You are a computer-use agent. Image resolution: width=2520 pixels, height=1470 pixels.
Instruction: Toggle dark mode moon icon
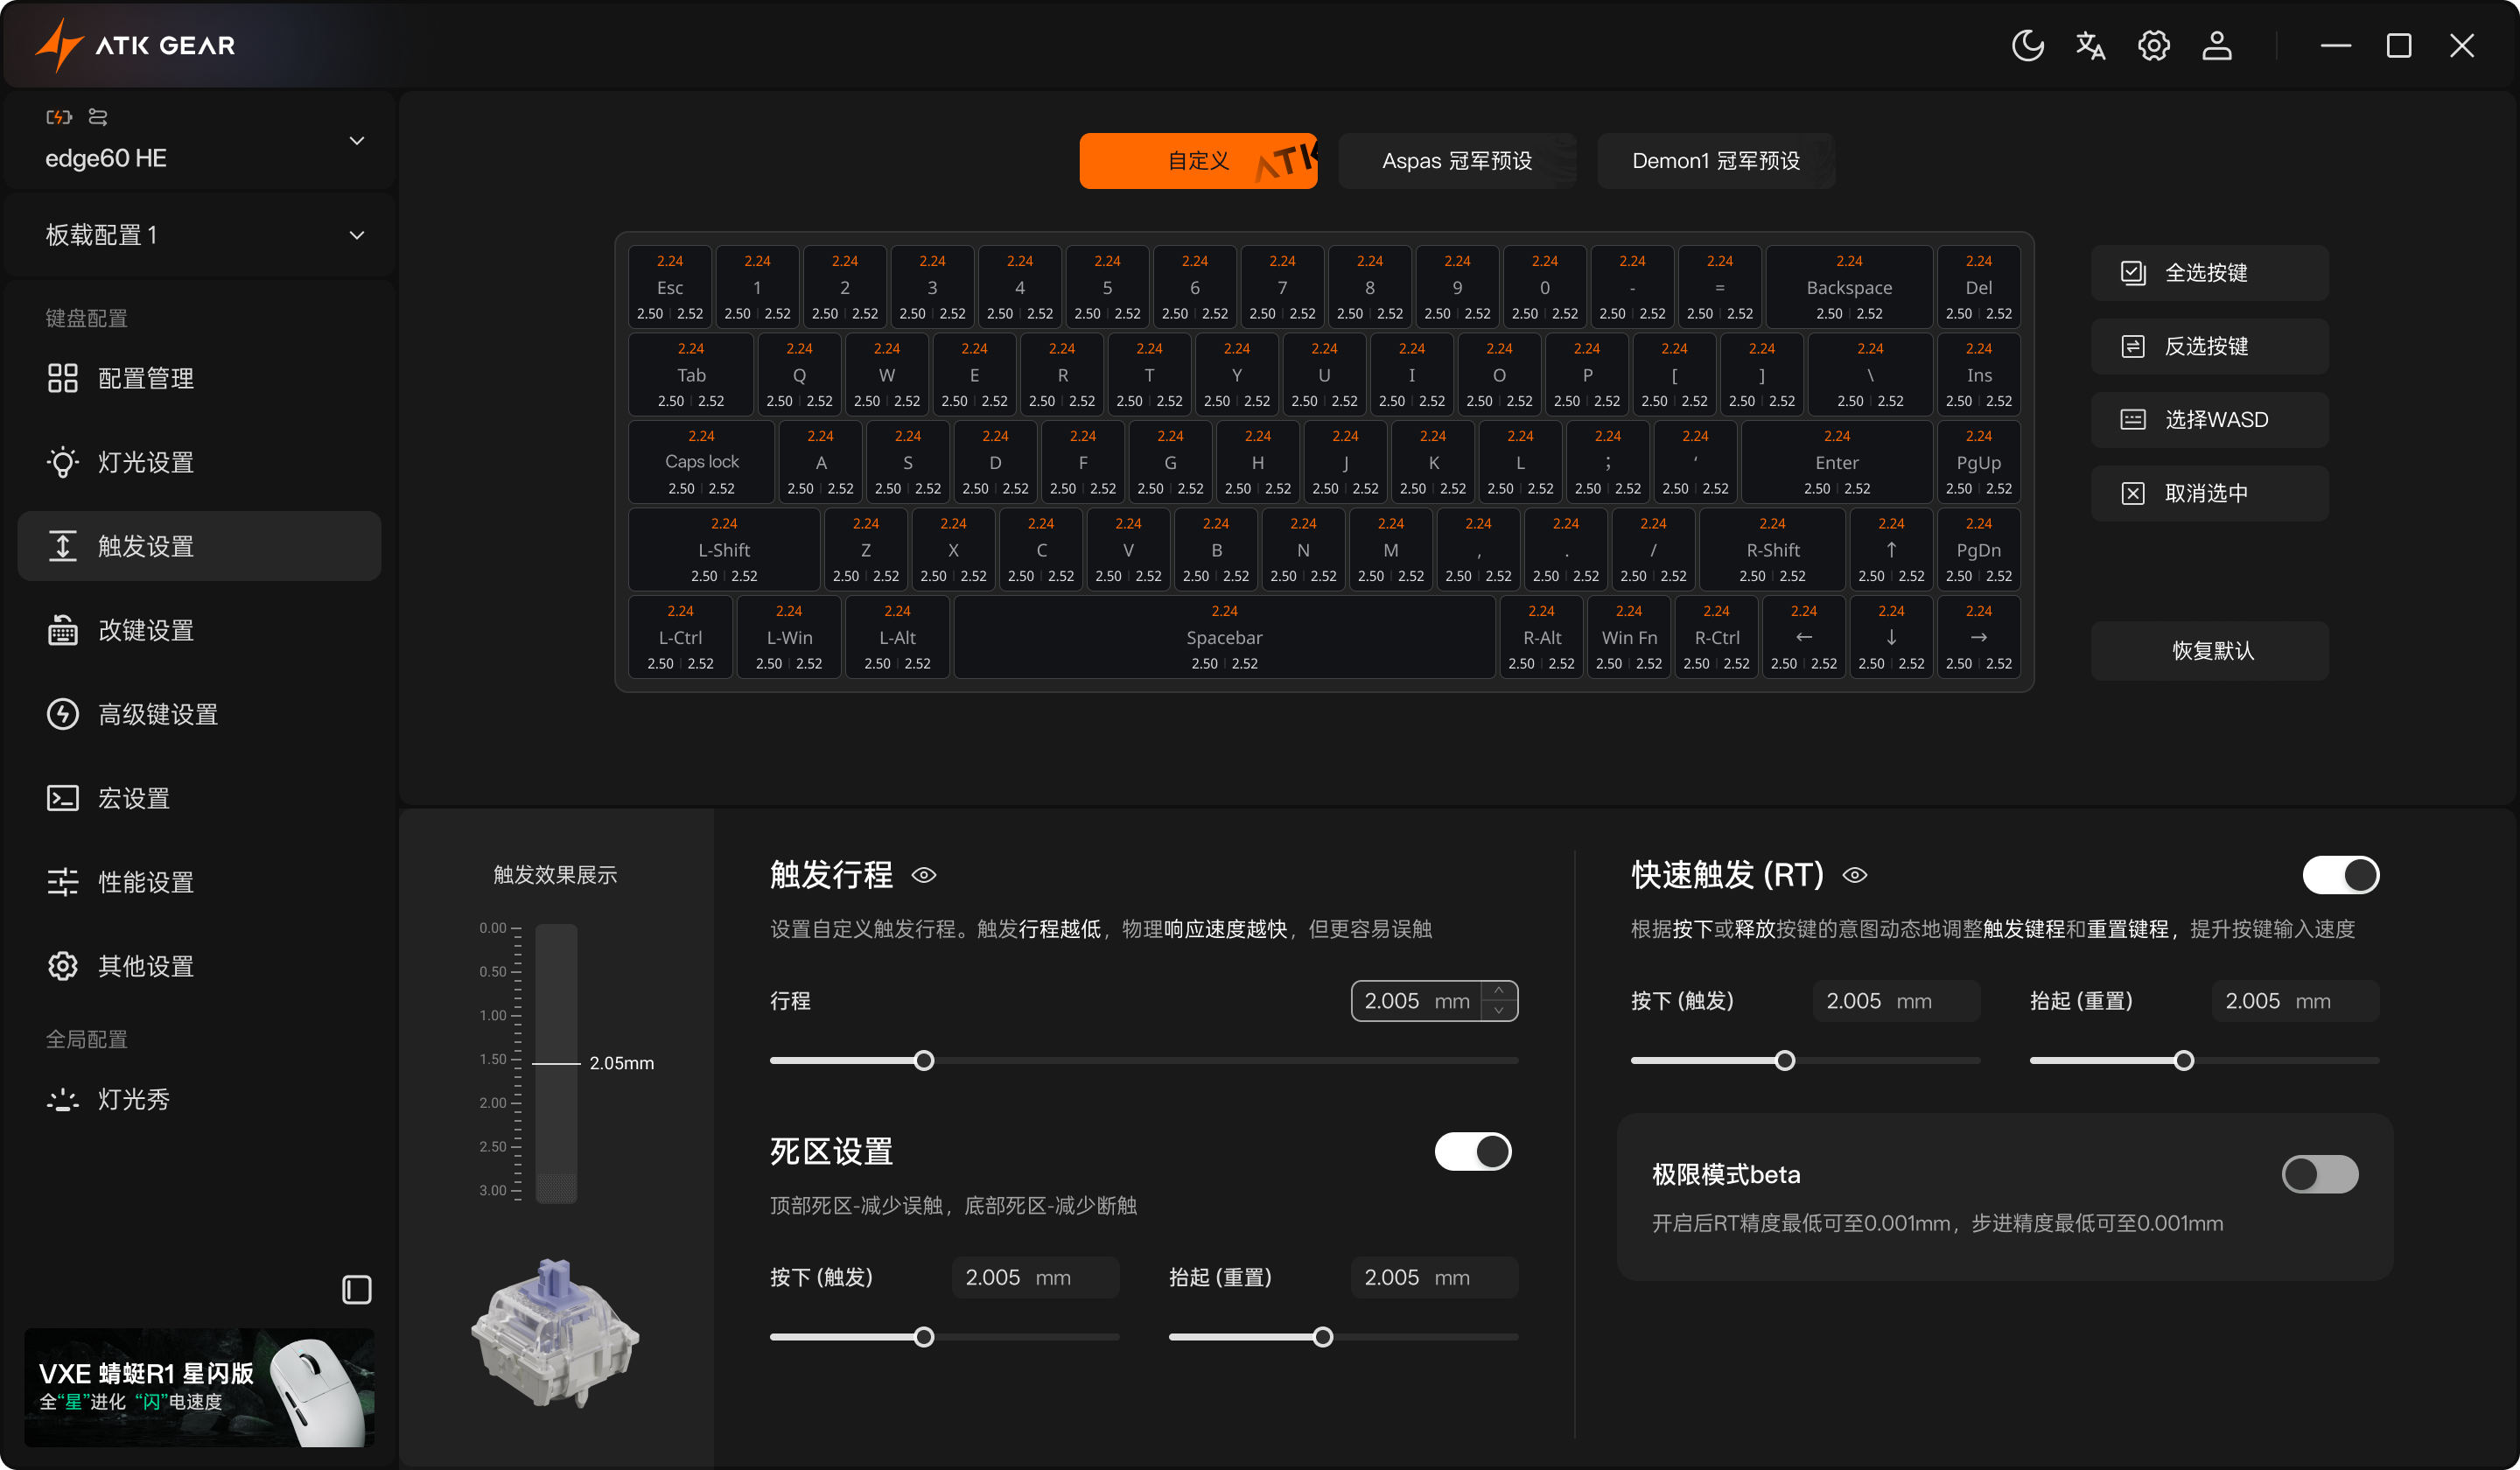coord(2027,45)
